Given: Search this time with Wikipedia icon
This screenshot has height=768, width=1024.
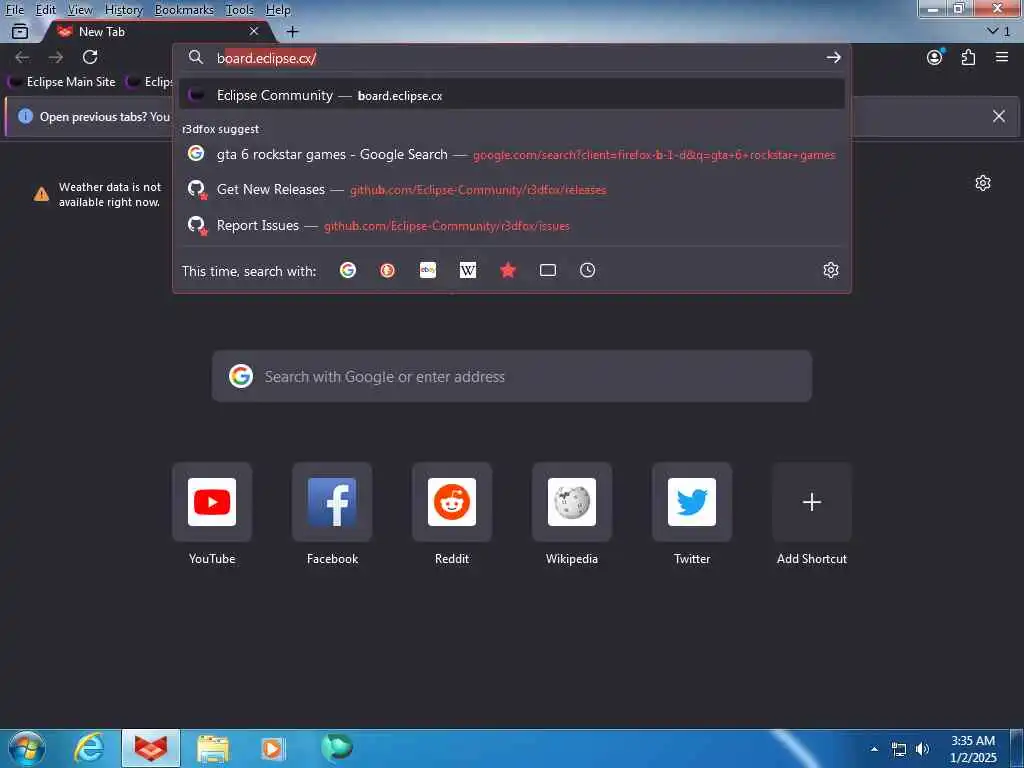Looking at the screenshot, I should coord(468,270).
